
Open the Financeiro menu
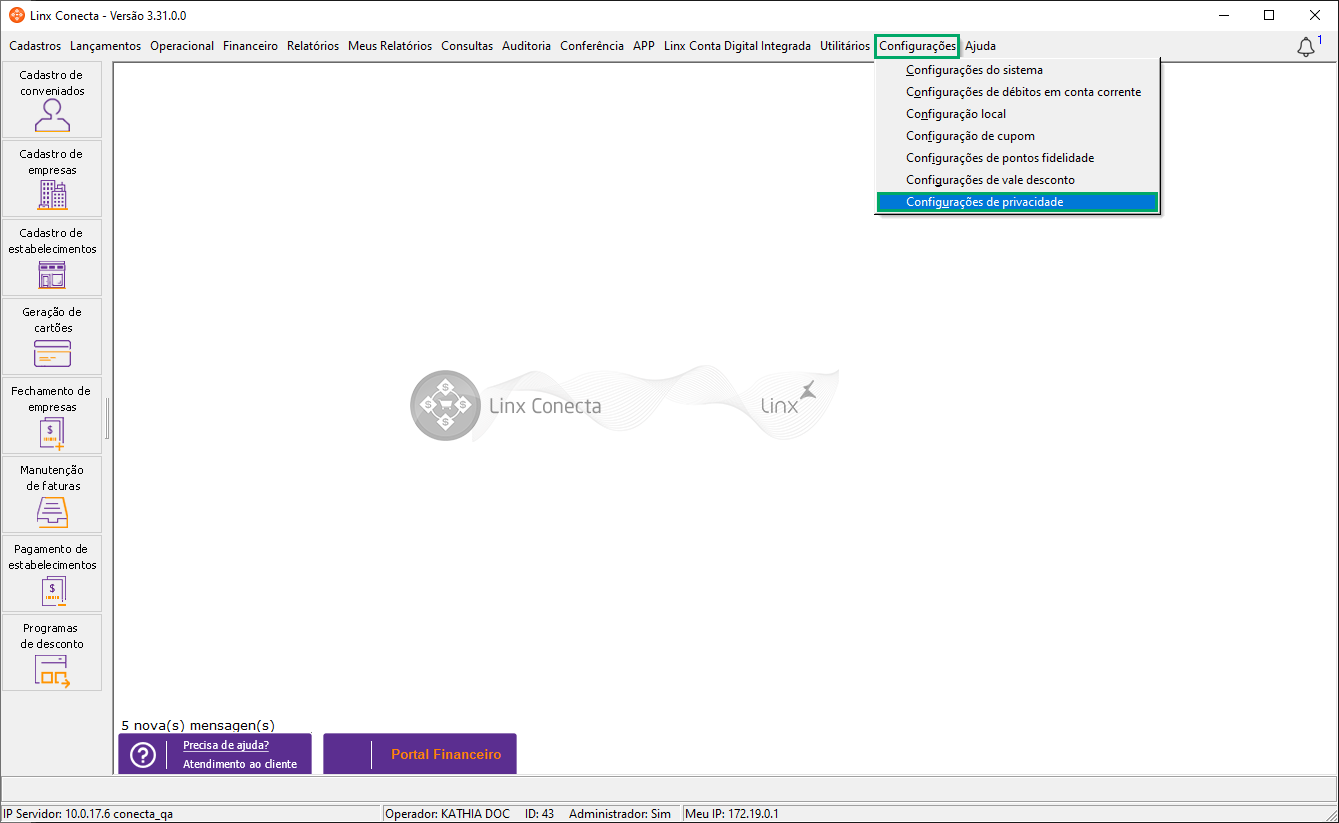(x=250, y=46)
